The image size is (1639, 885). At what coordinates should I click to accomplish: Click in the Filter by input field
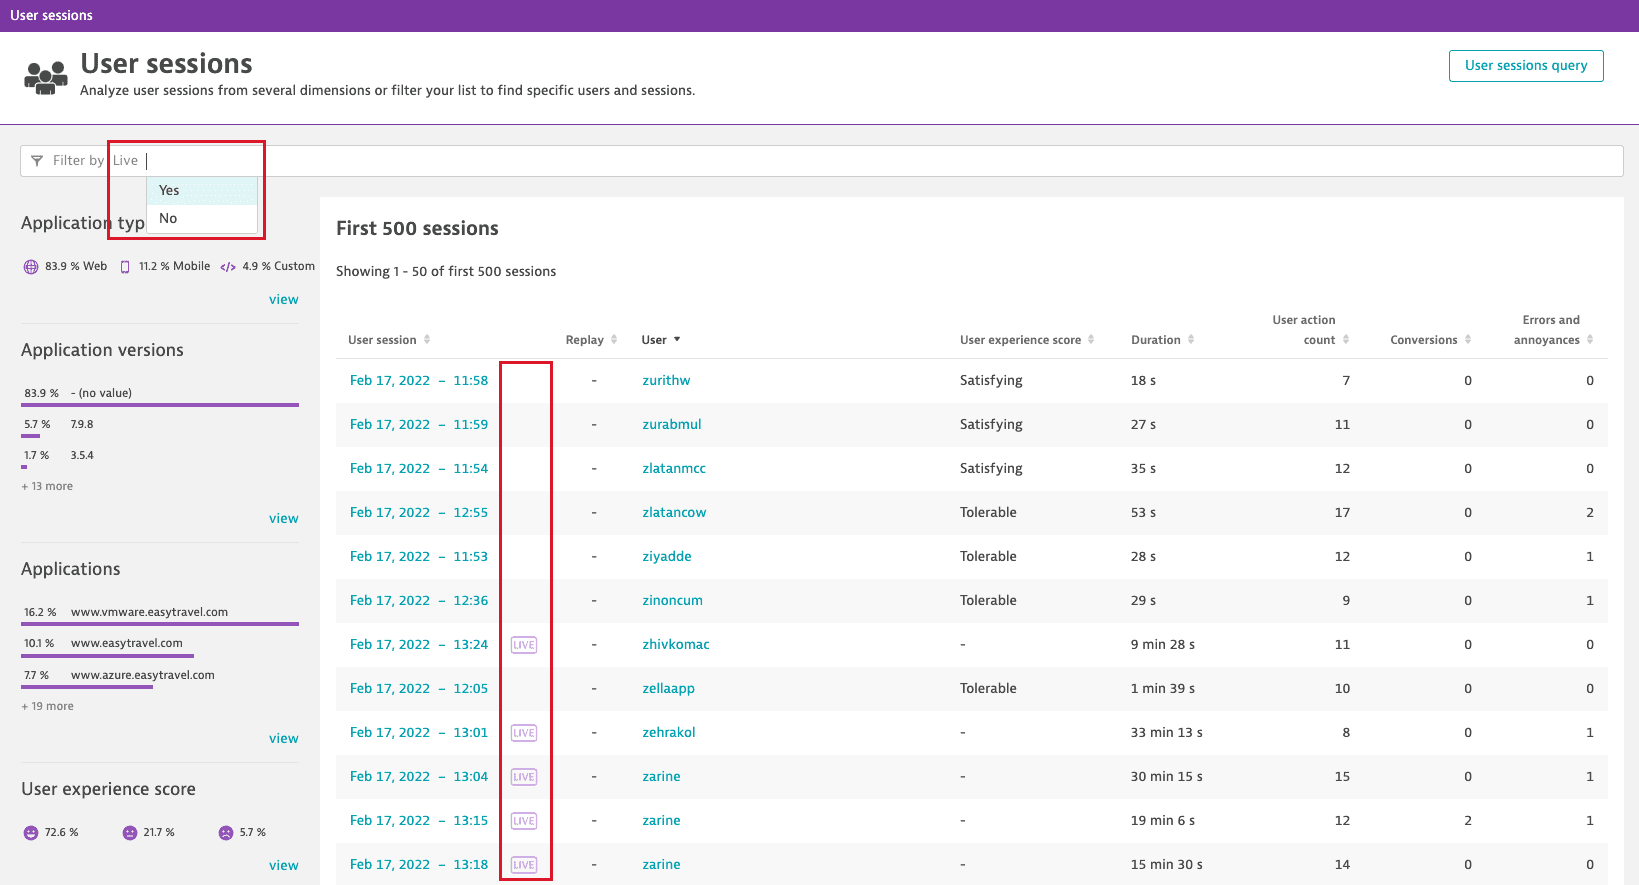coord(800,161)
